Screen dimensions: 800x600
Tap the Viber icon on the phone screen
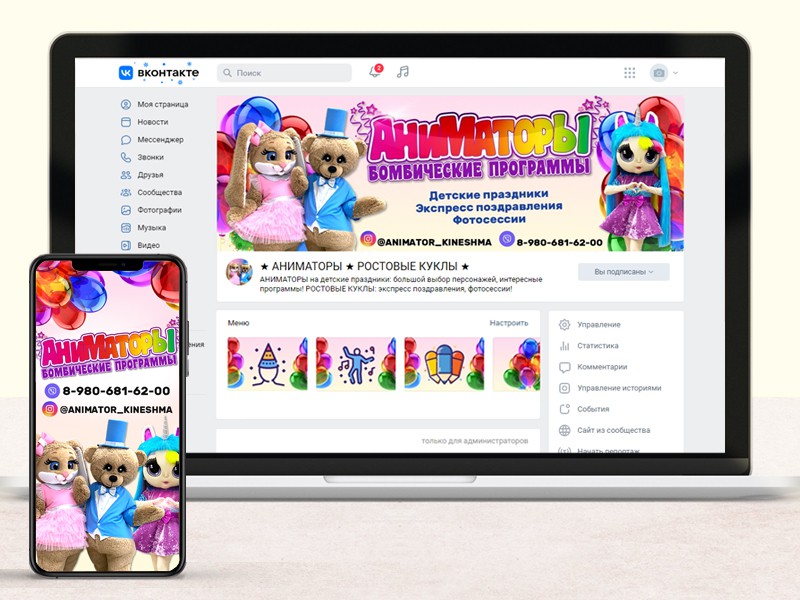(x=52, y=391)
